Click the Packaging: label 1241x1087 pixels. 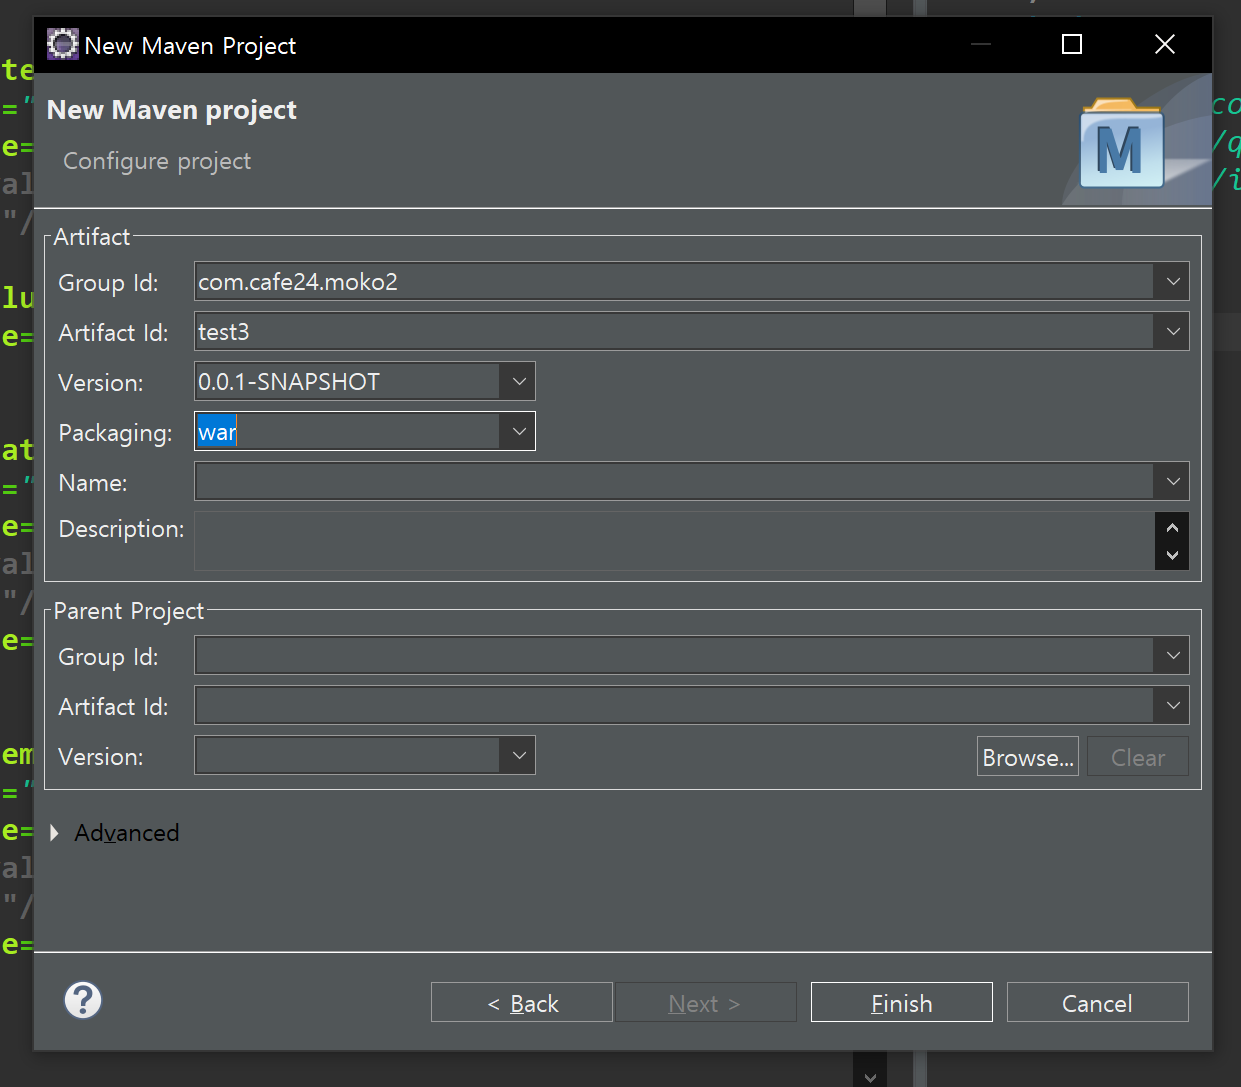tap(116, 433)
